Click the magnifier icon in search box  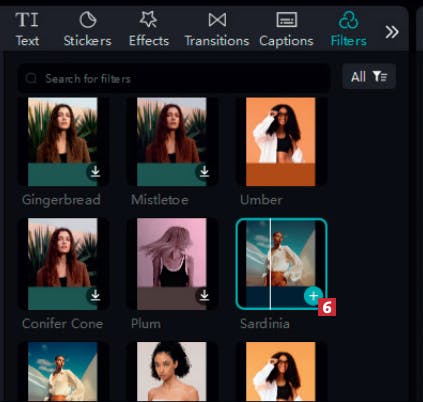pos(31,79)
